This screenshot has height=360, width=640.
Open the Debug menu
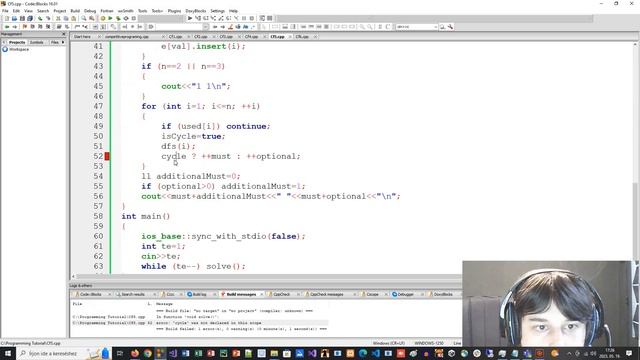click(90, 11)
